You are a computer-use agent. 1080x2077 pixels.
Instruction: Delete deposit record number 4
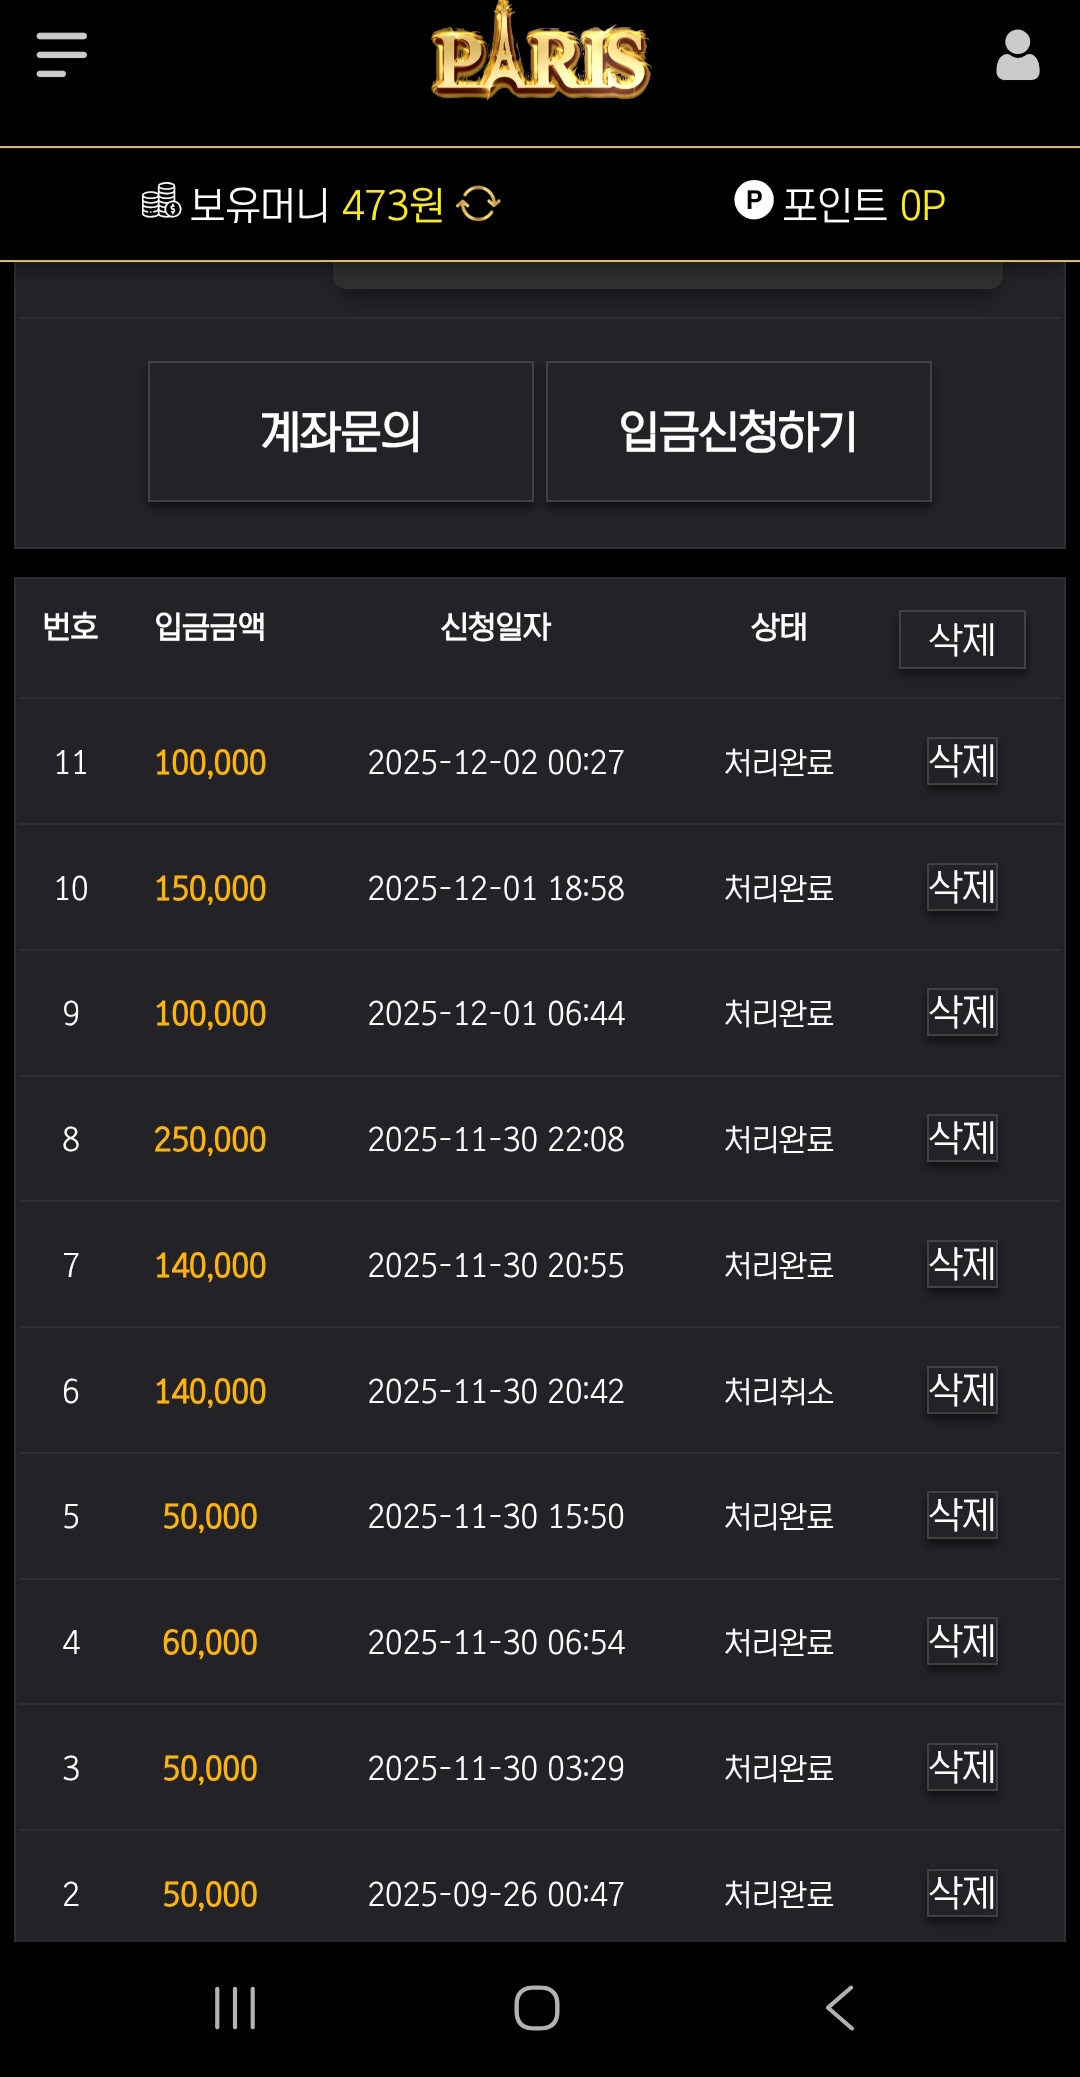[961, 1641]
